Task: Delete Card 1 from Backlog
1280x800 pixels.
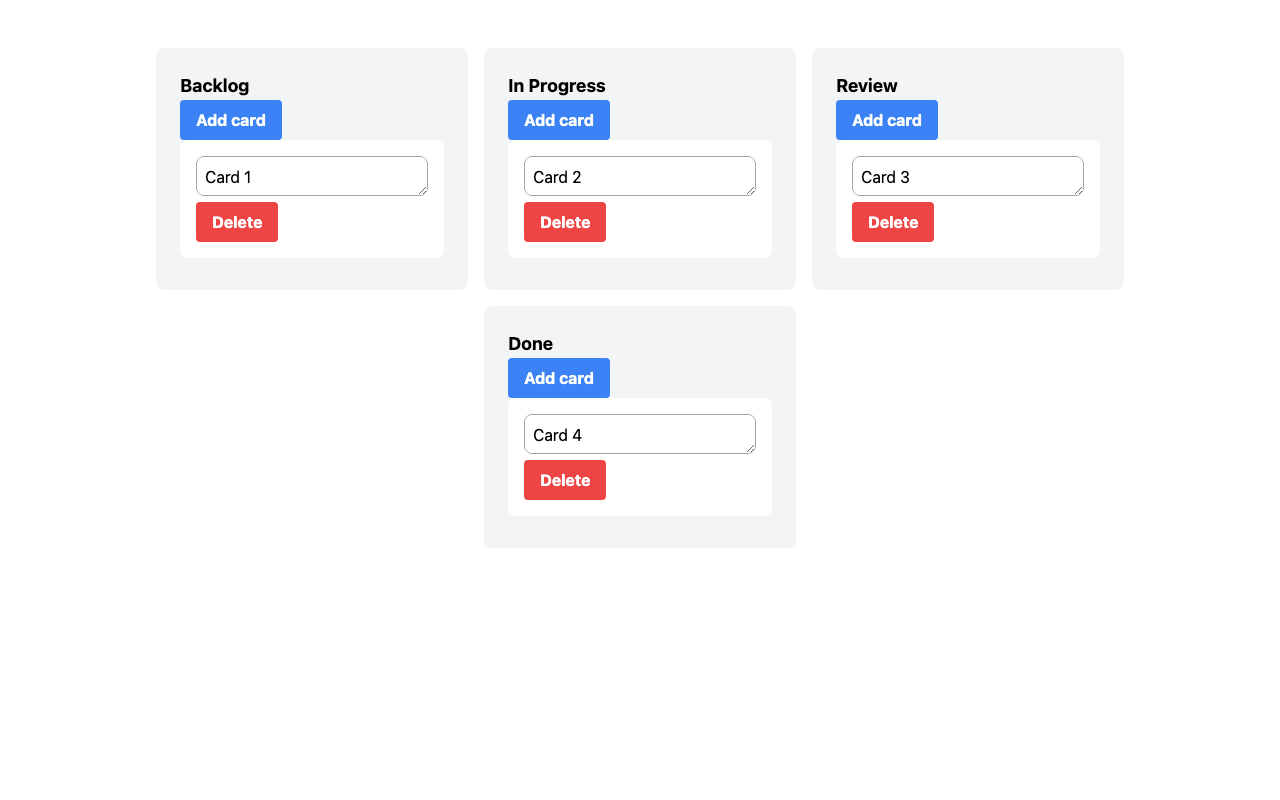Action: tap(237, 222)
